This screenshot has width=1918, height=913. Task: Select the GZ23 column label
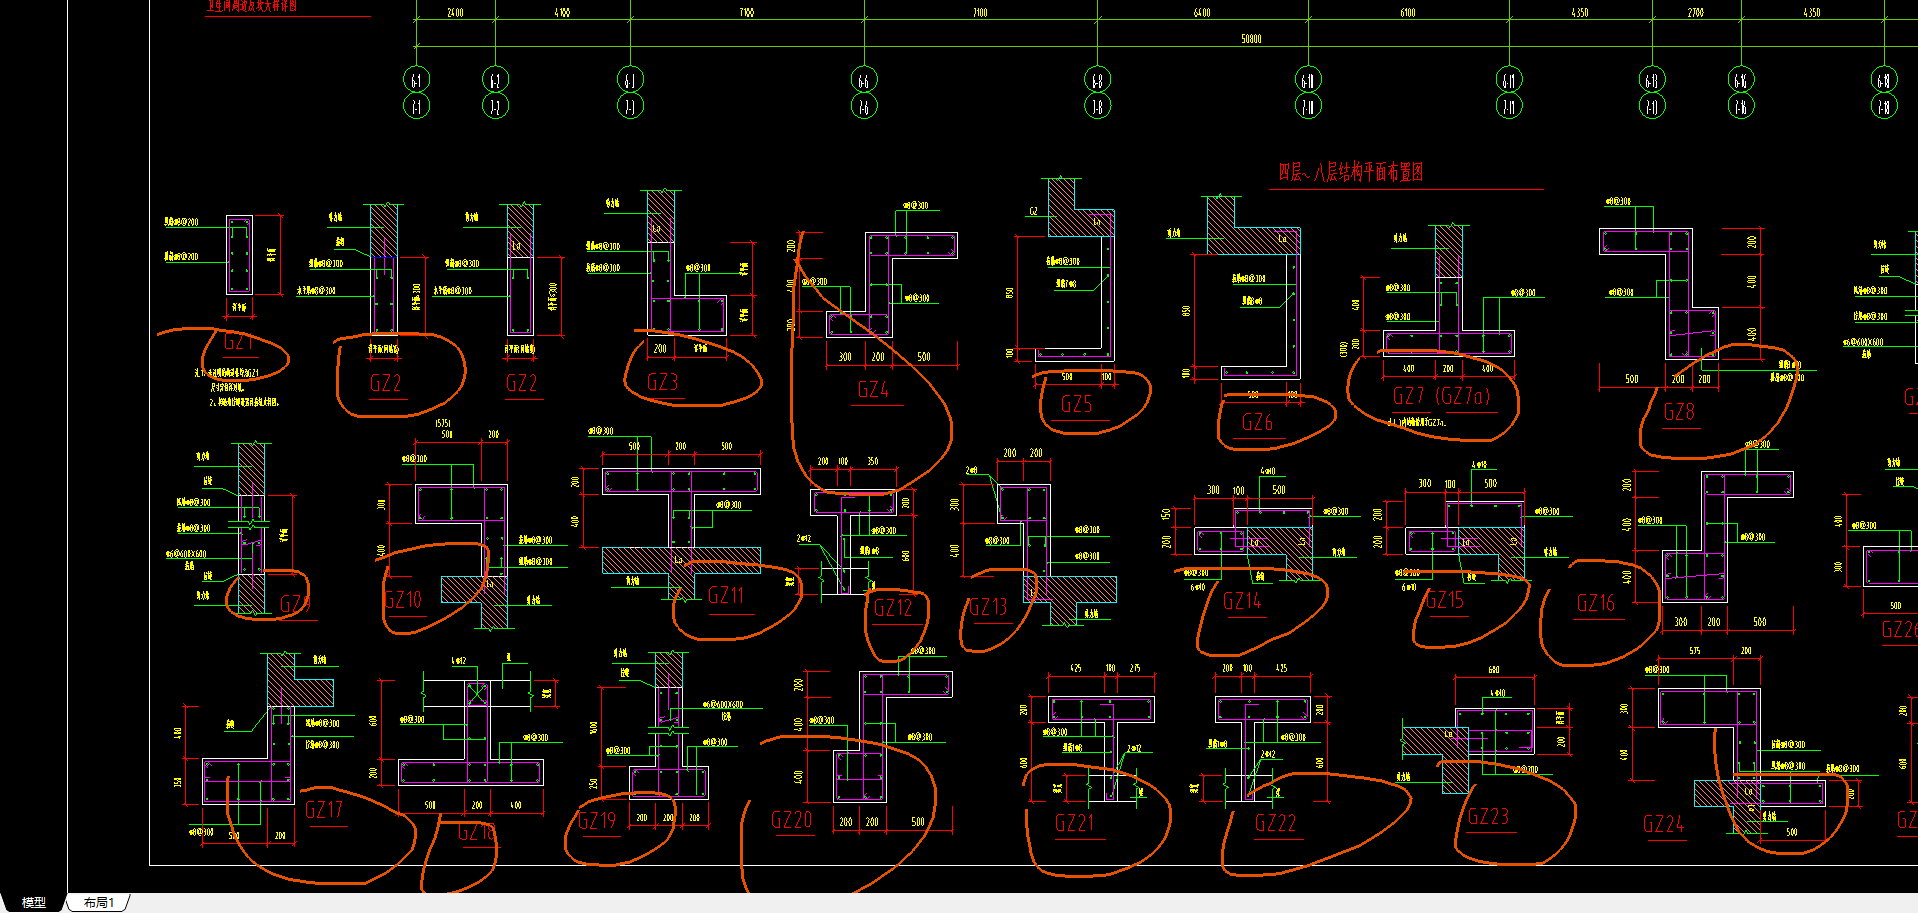(x=1488, y=817)
